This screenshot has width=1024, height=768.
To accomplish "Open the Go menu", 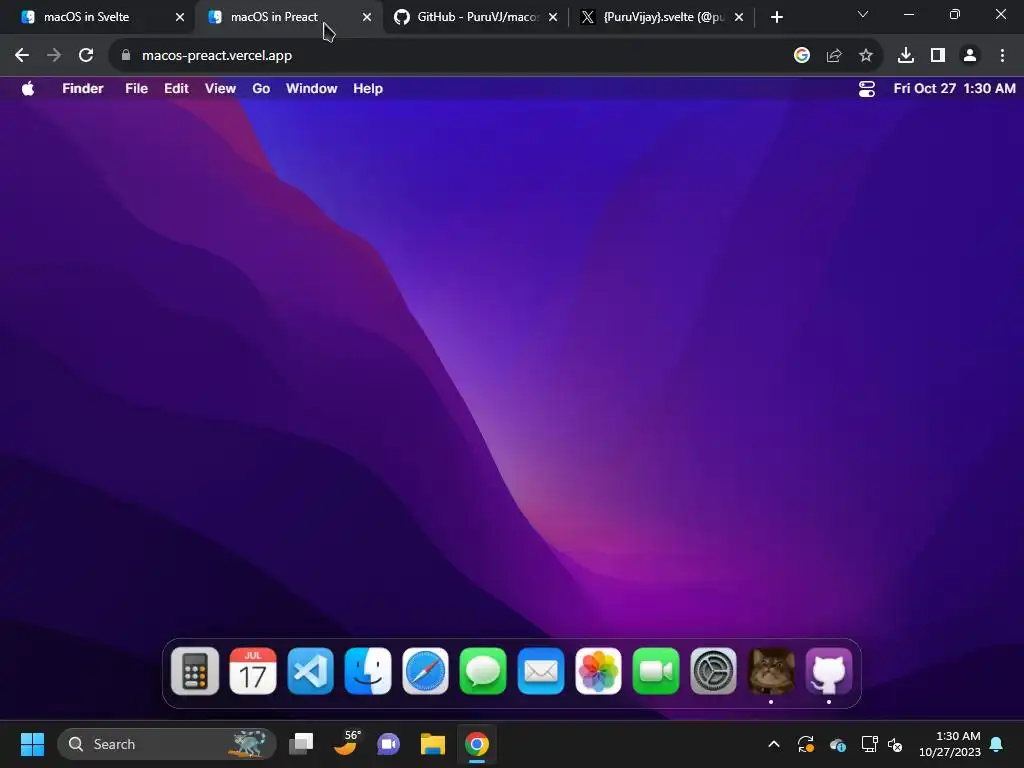I will click(x=261, y=88).
